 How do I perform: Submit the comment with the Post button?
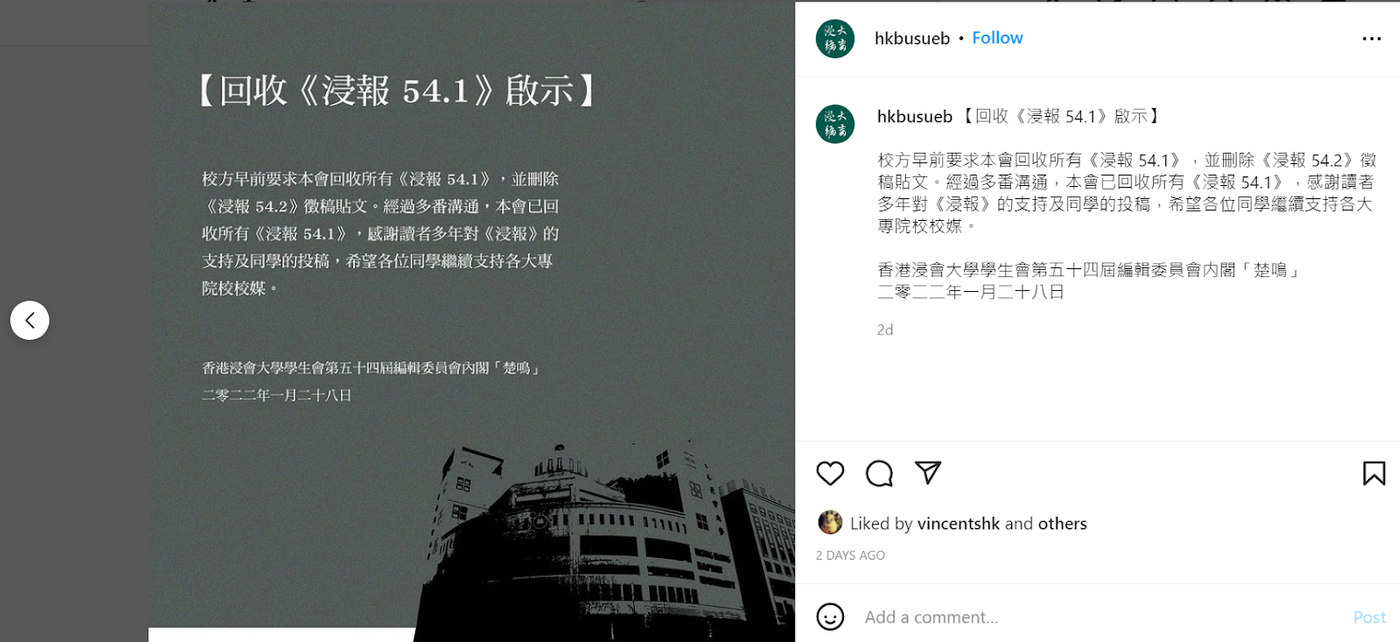[x=1369, y=617]
